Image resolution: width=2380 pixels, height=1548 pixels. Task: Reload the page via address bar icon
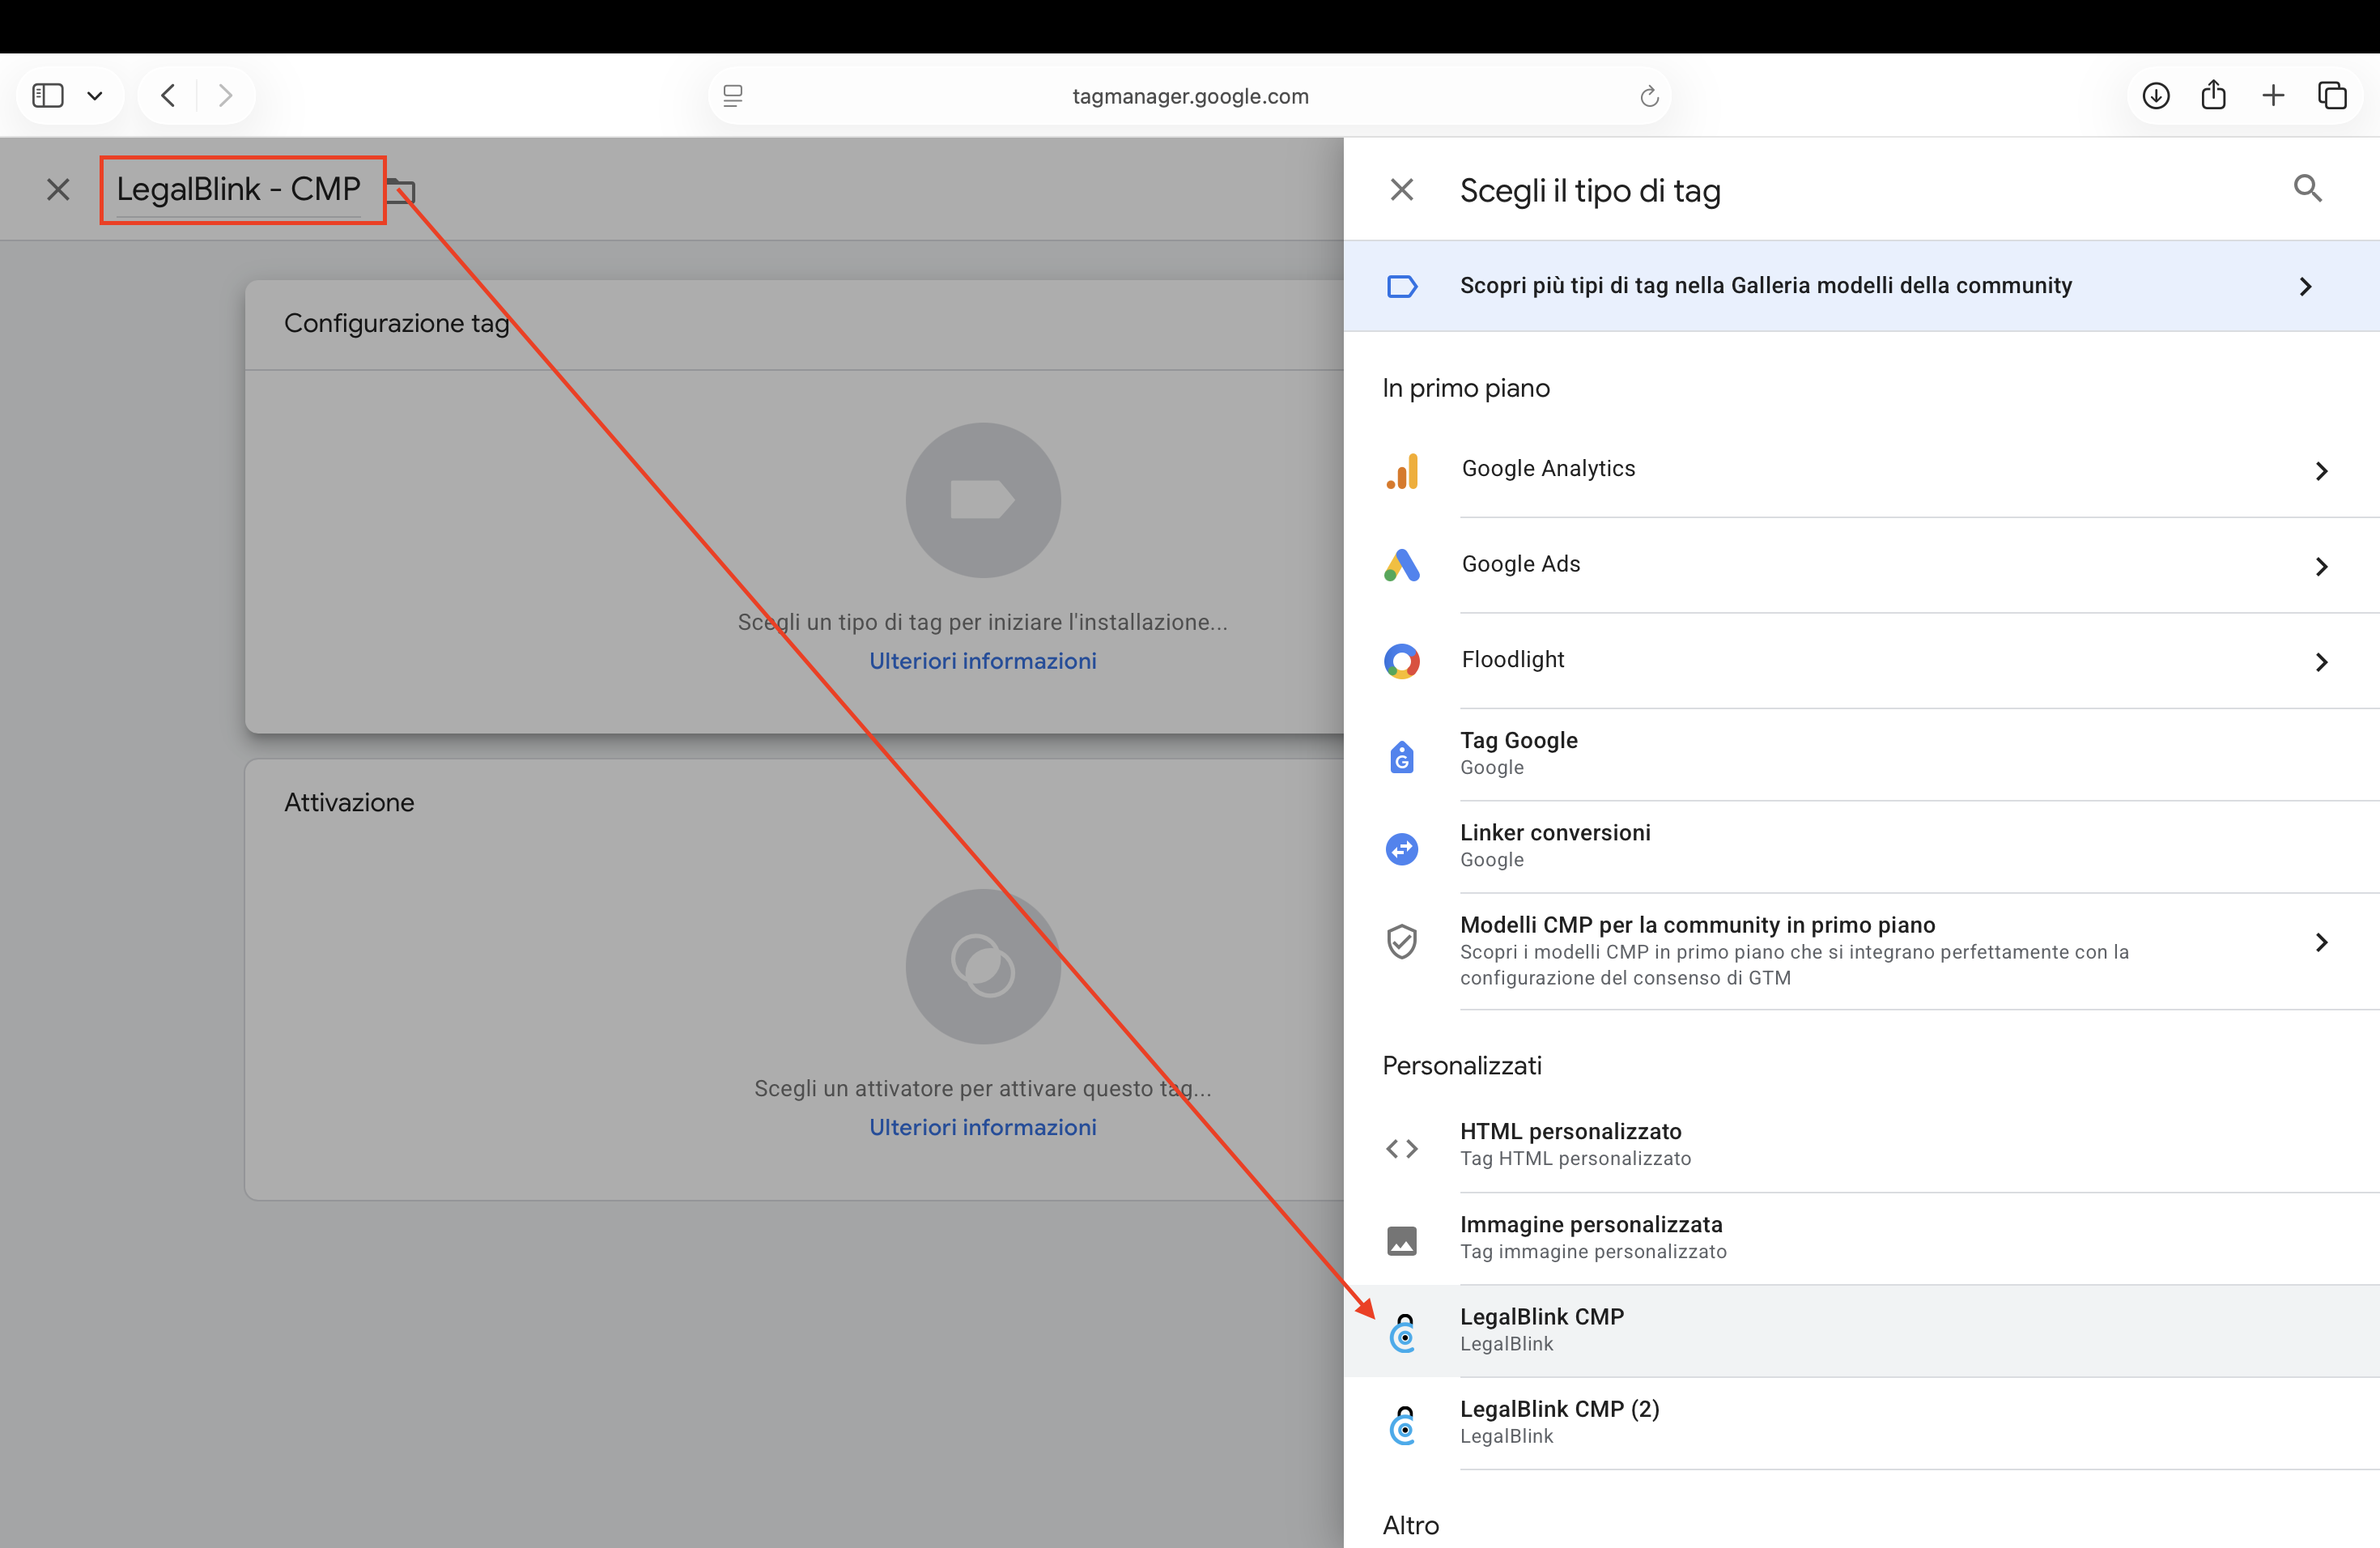click(x=1649, y=96)
